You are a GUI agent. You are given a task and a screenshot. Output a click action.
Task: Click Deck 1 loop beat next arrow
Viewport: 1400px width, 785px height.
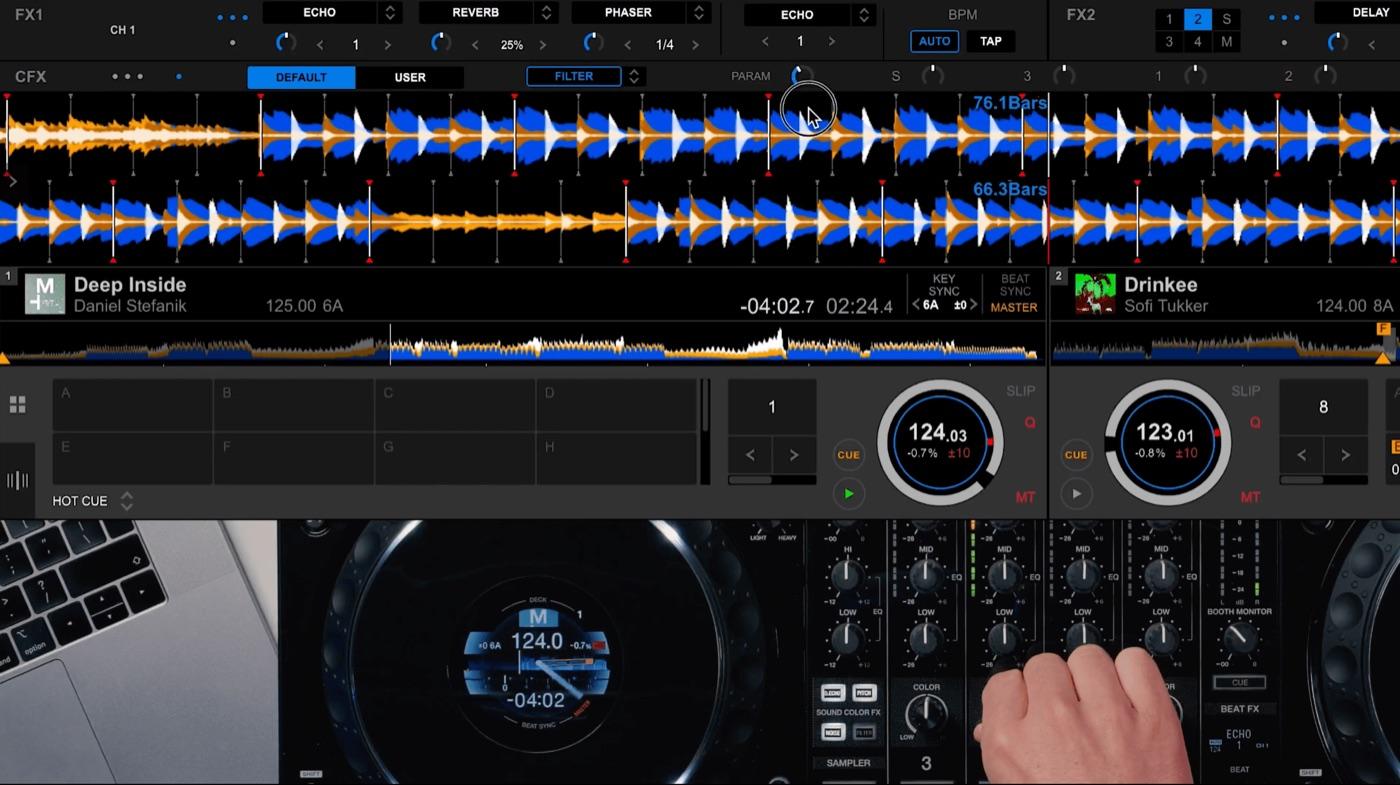tap(794, 455)
